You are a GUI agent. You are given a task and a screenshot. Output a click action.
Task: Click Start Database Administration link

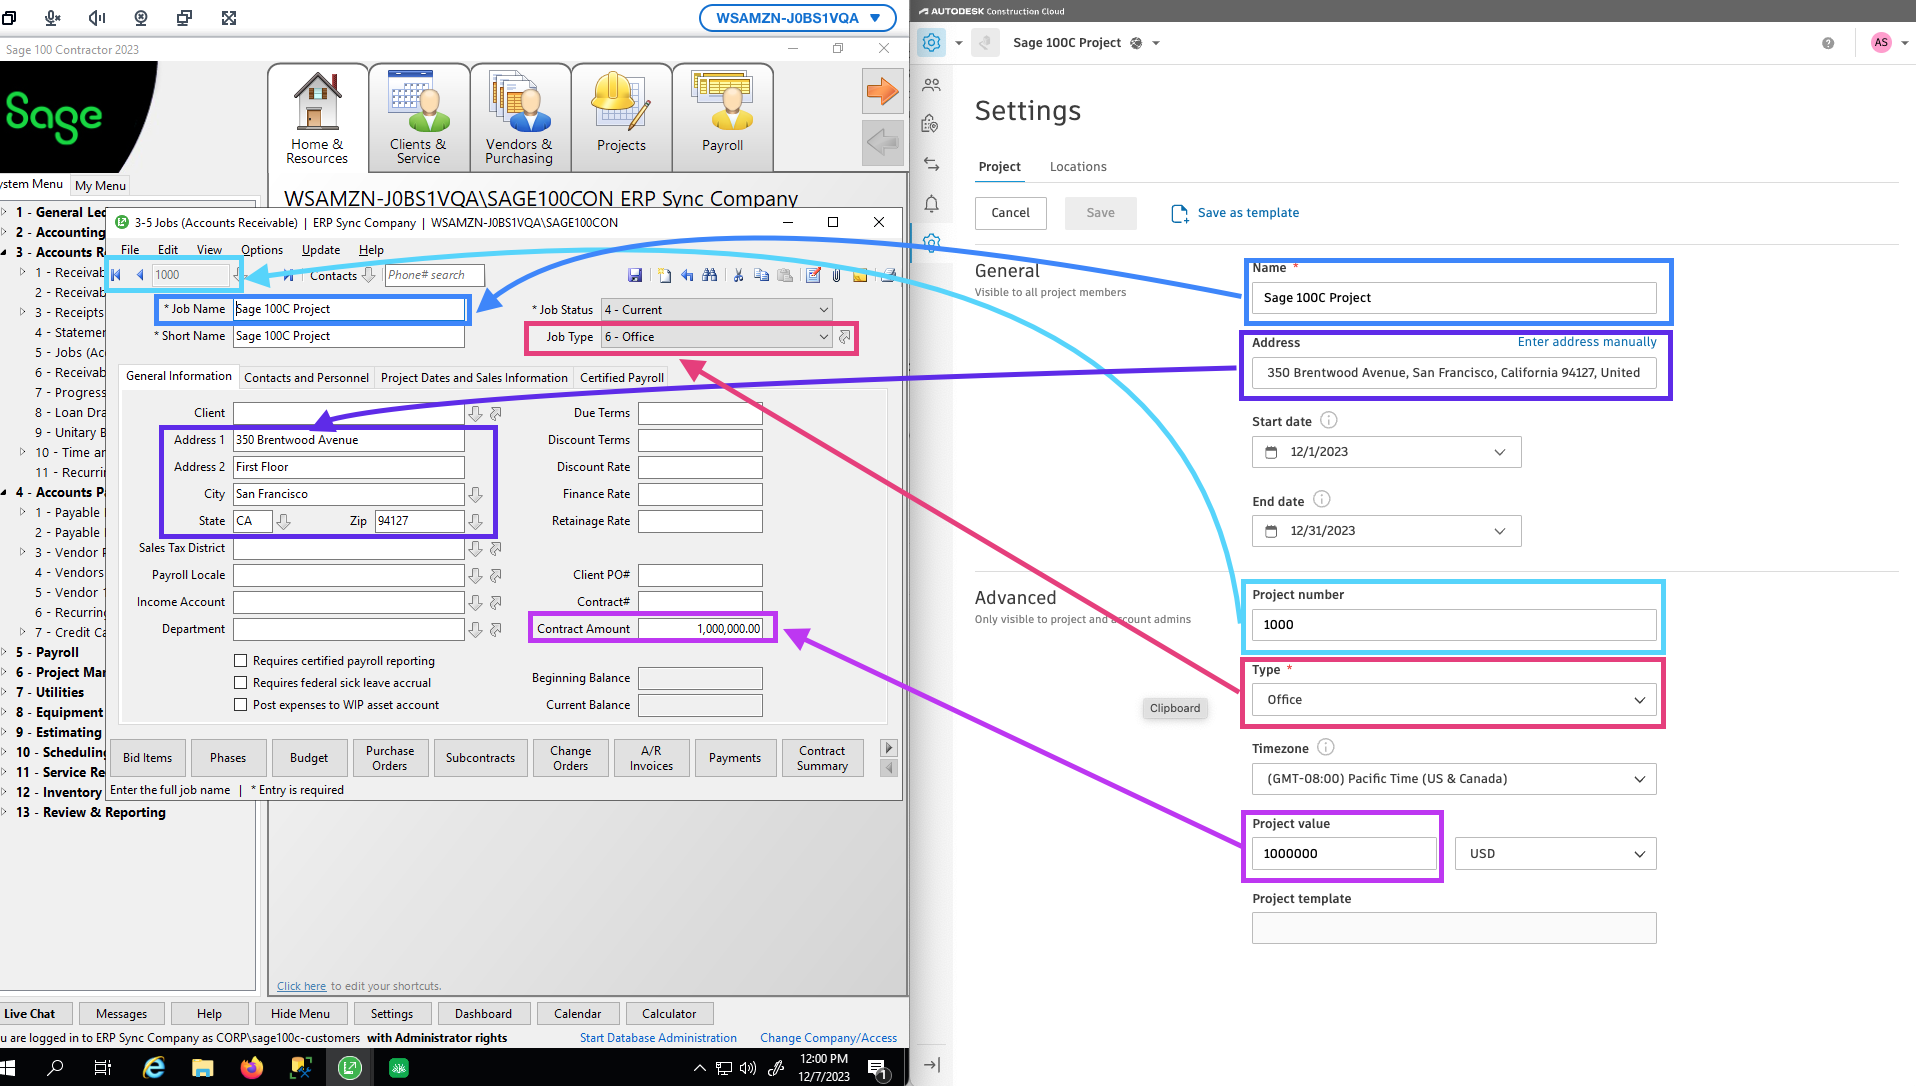[658, 1038]
